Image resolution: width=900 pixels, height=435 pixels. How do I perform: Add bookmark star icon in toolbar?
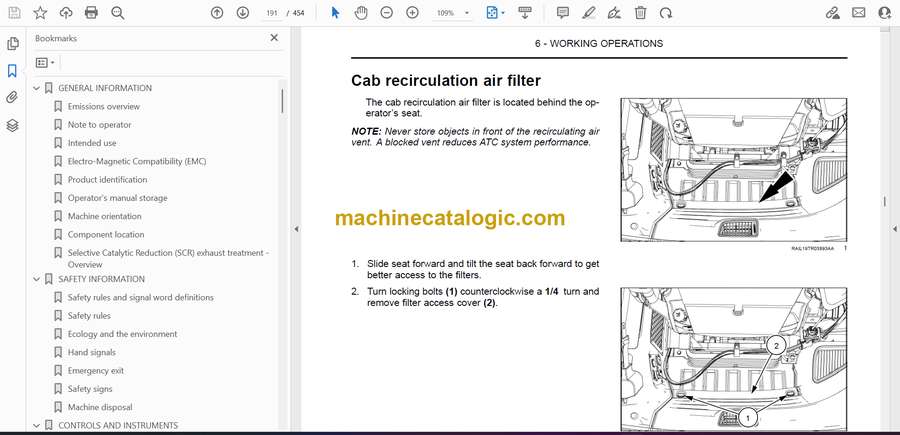coord(40,13)
